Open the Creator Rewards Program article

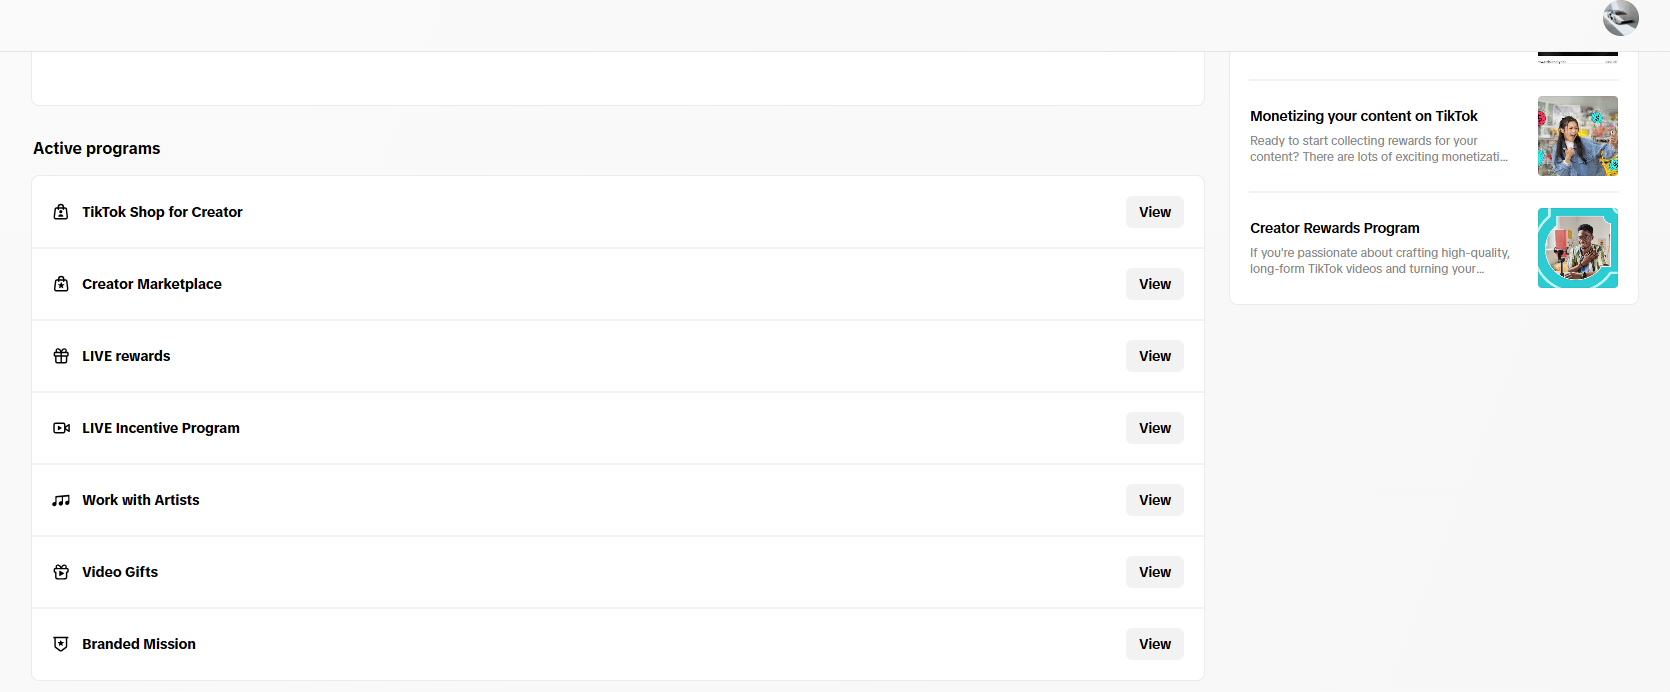click(1334, 228)
